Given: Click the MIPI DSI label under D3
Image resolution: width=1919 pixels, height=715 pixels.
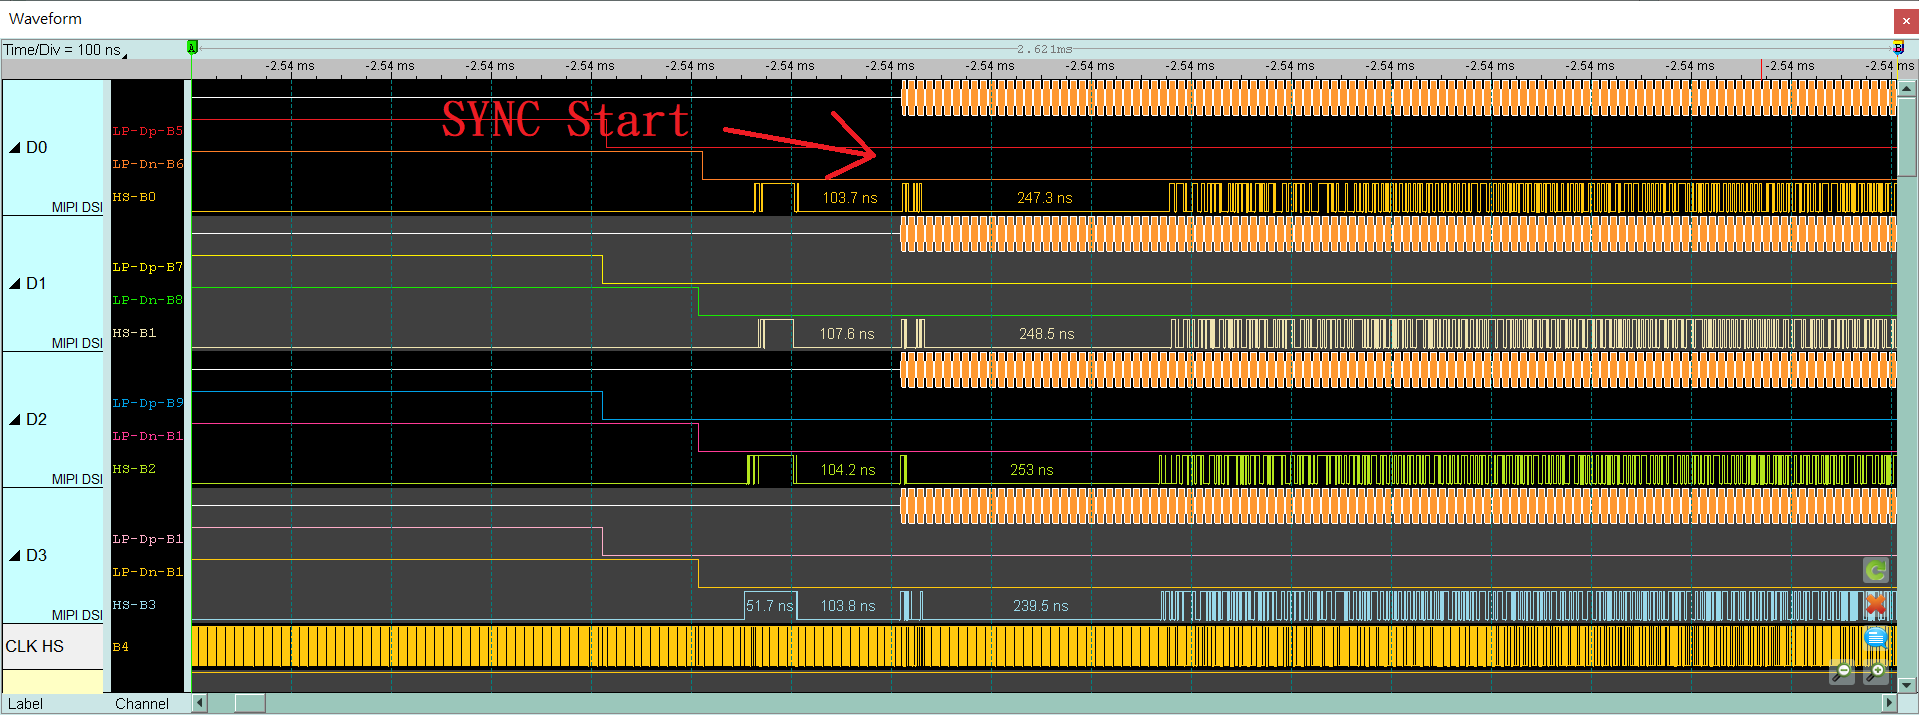Looking at the screenshot, I should [x=77, y=615].
